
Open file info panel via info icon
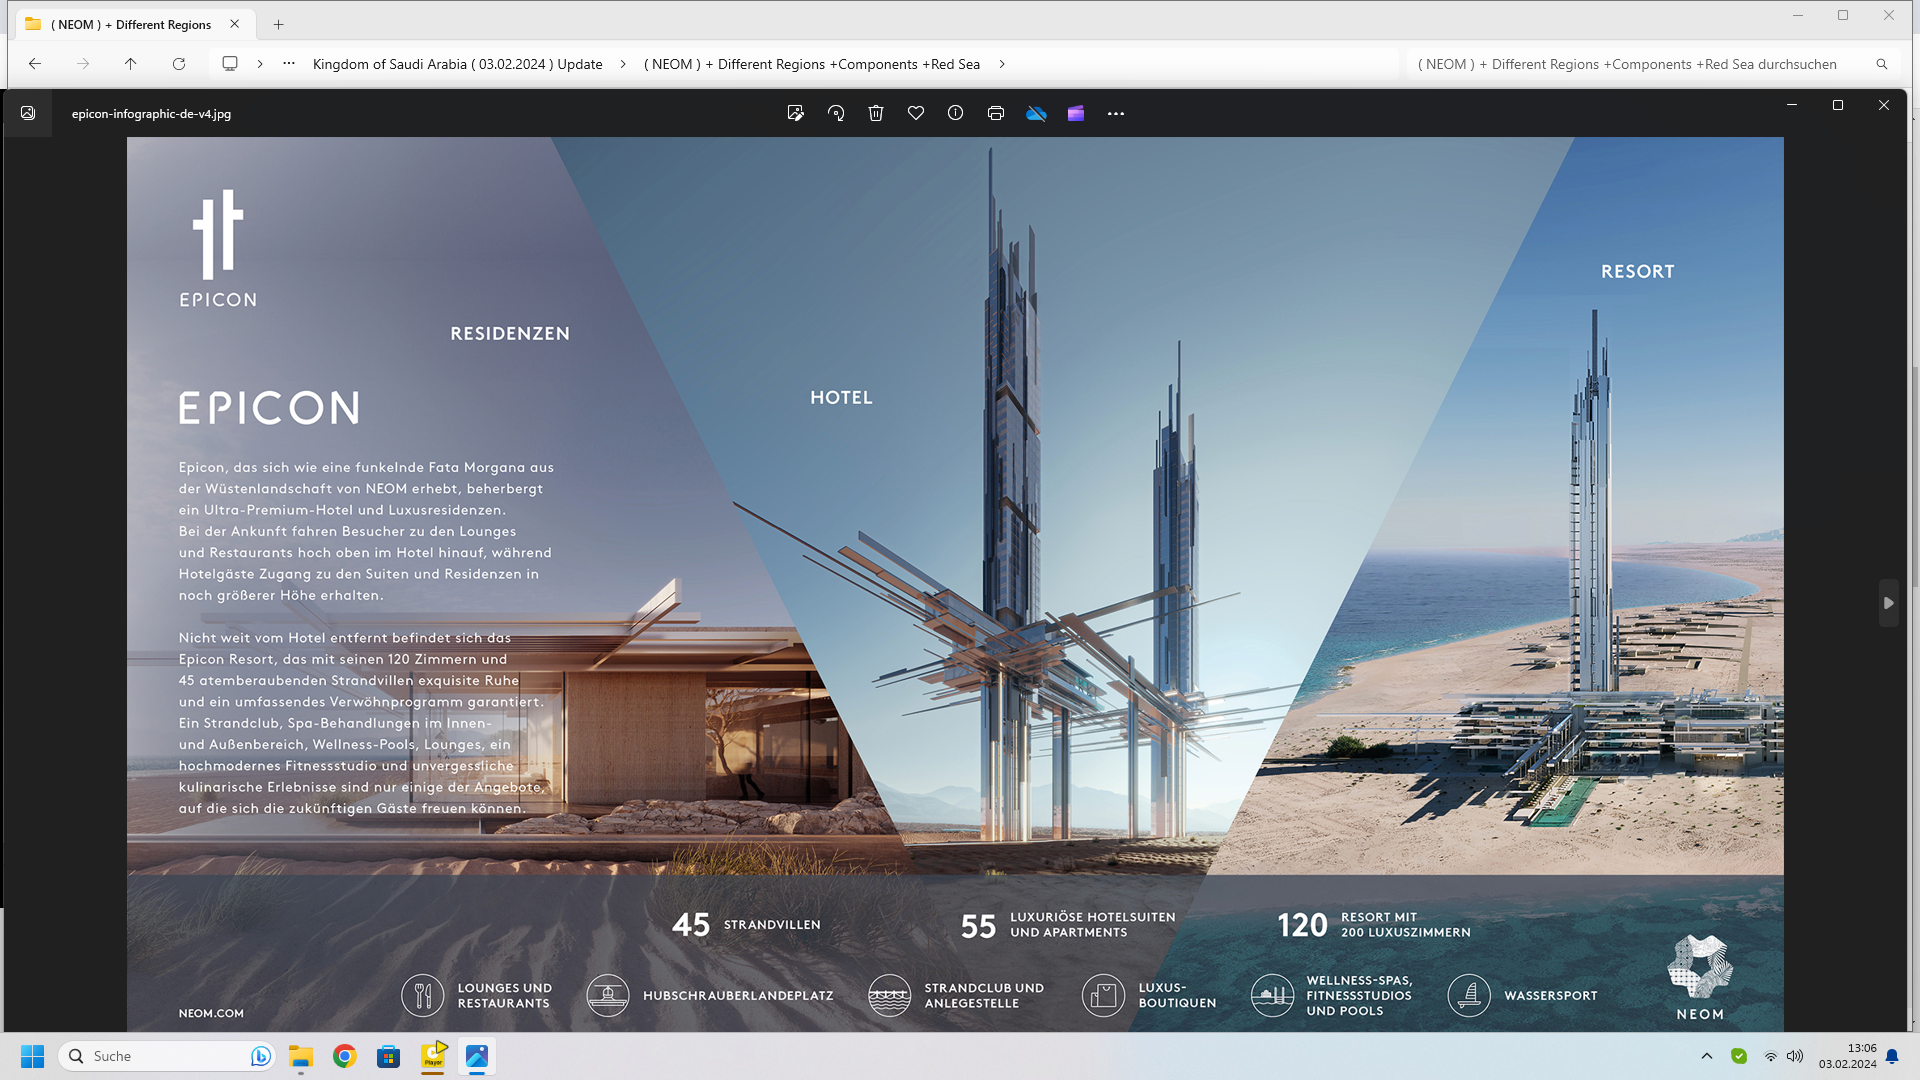click(956, 114)
